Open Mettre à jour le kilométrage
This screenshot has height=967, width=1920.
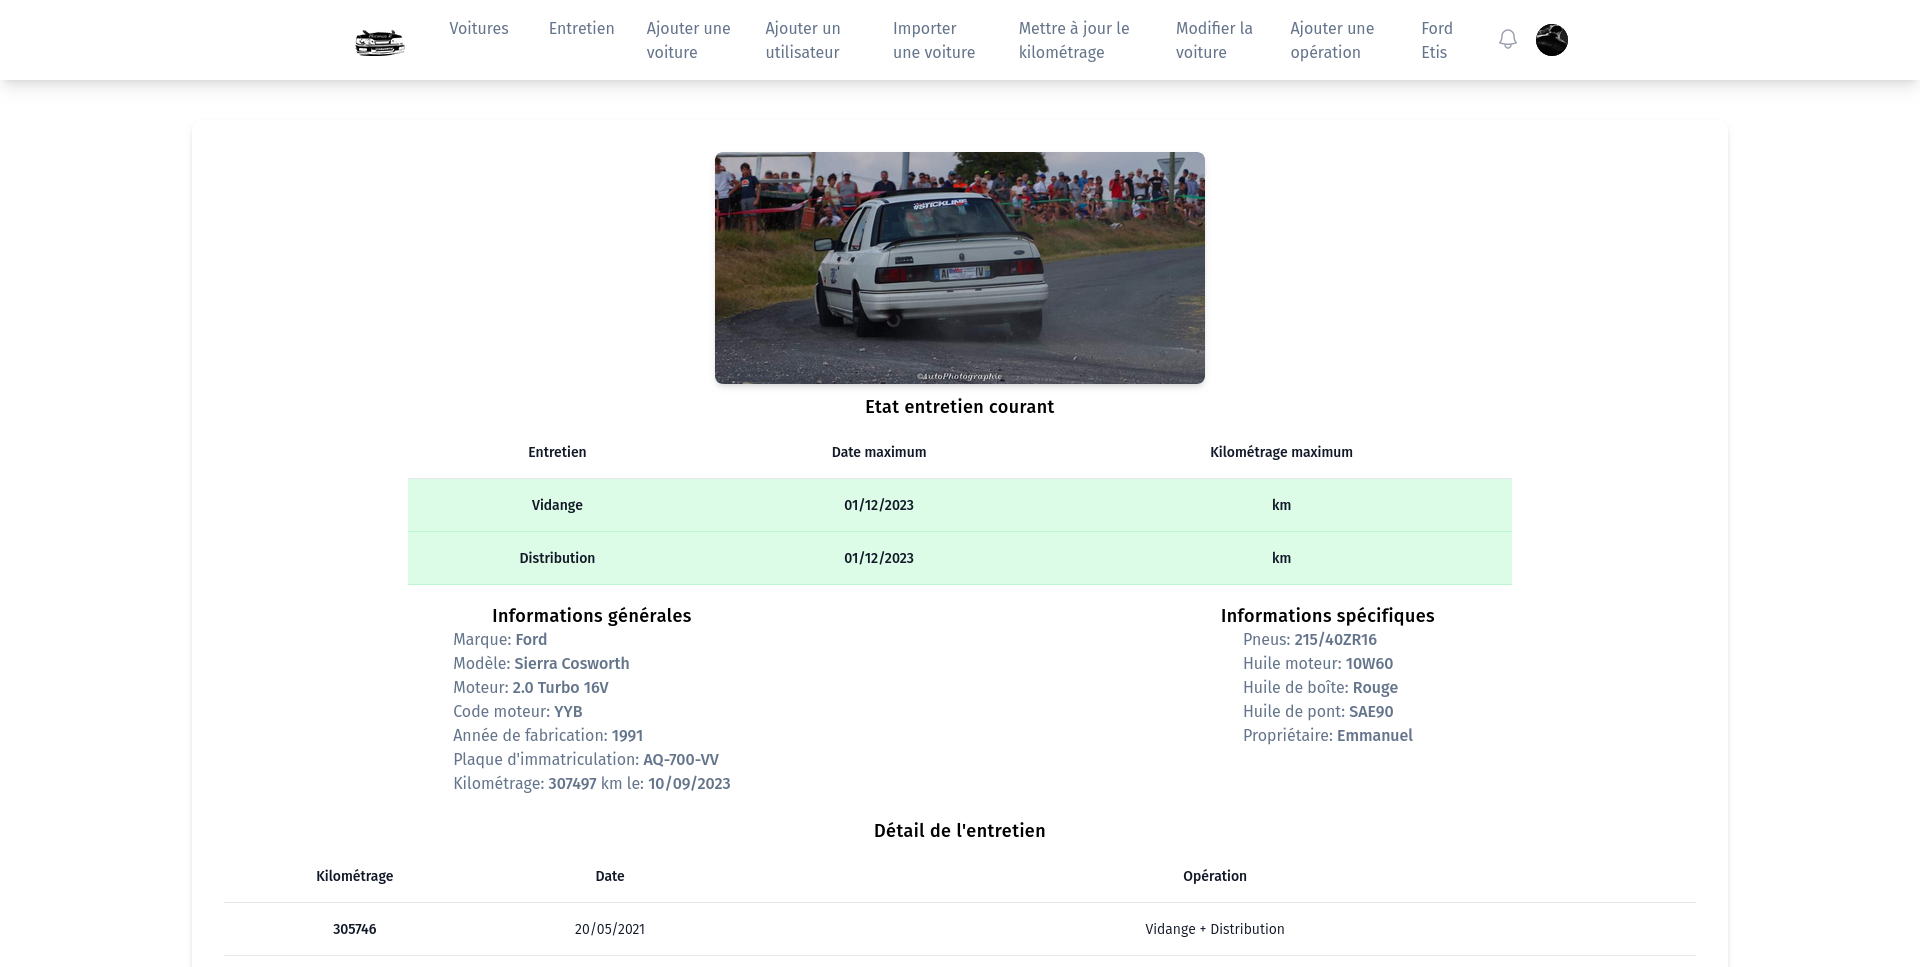1074,40
